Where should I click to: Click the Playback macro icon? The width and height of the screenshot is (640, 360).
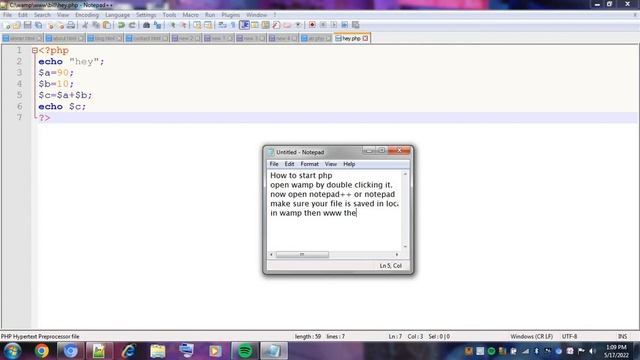click(334, 25)
